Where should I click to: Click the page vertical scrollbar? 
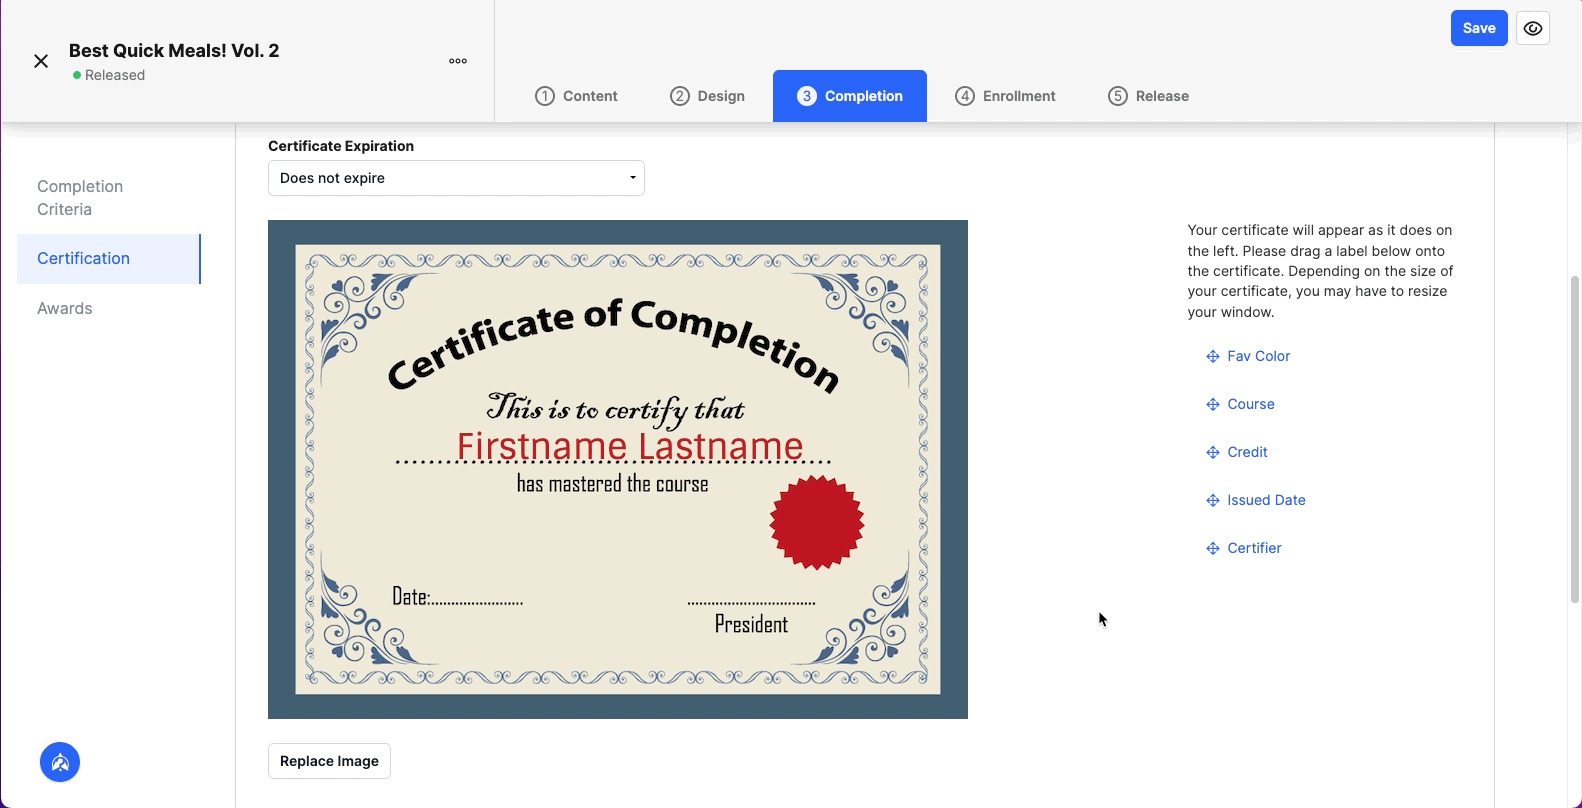[x=1575, y=440]
